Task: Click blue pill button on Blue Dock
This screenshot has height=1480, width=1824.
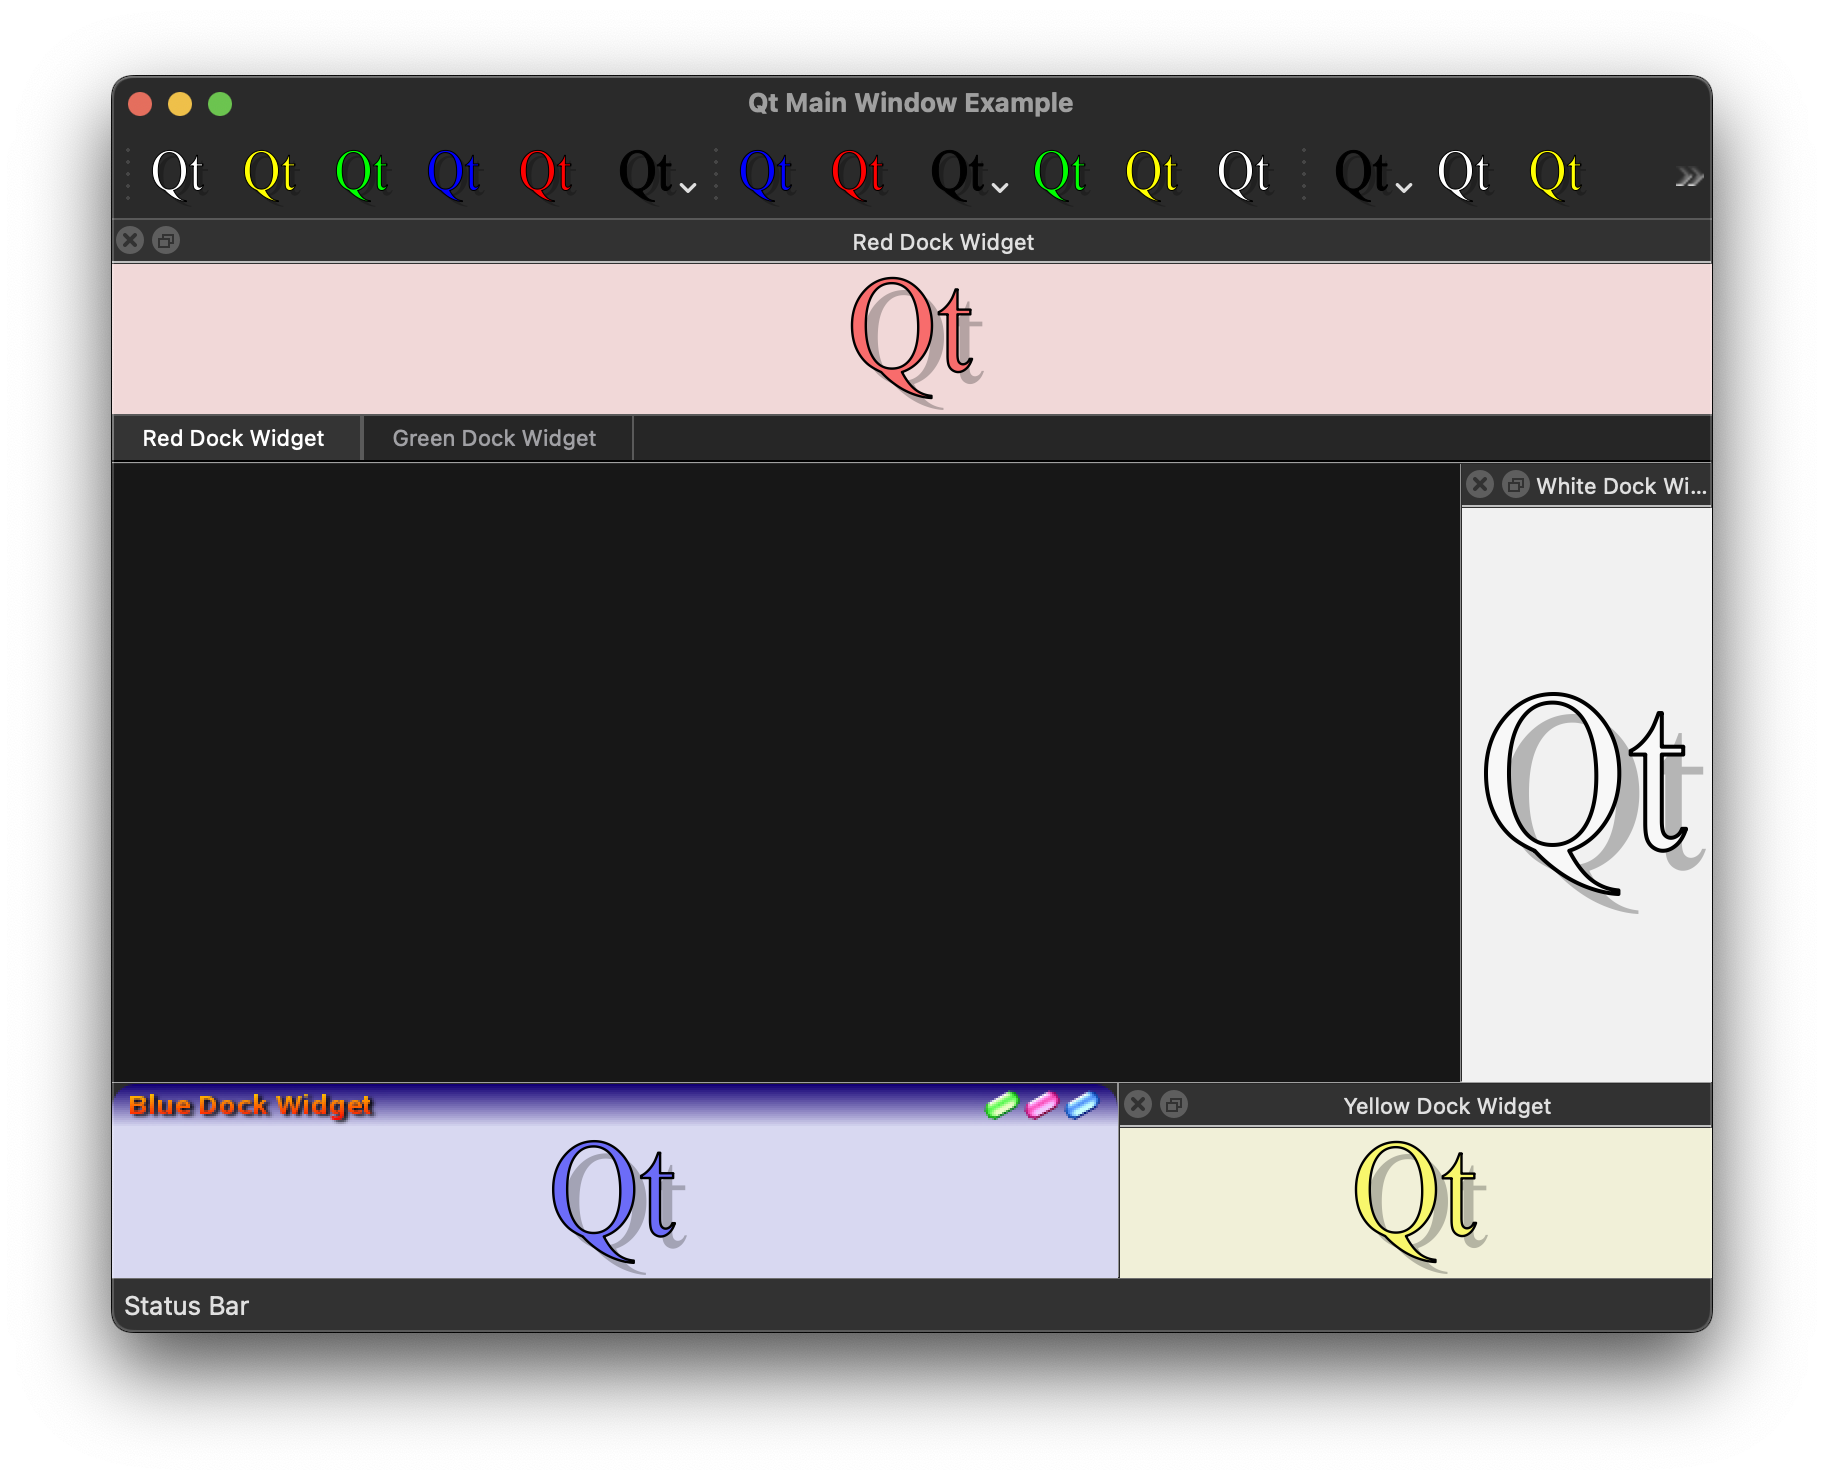Action: tap(1082, 1105)
